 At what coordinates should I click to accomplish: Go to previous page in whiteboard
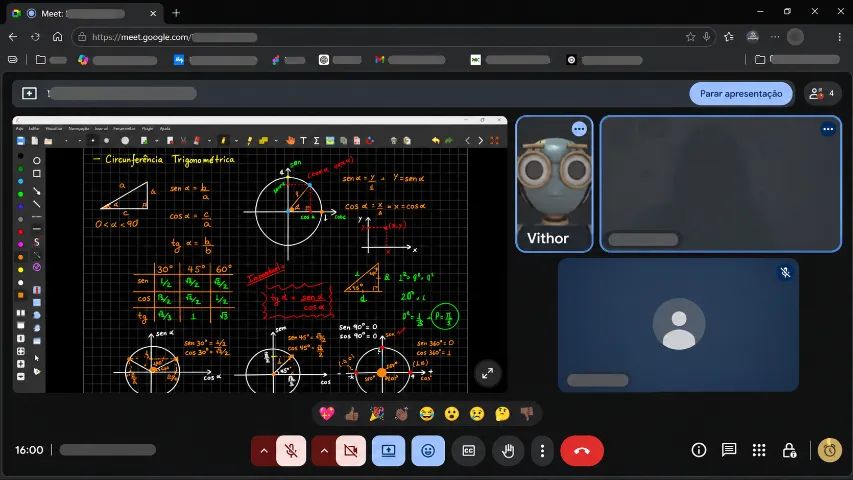(x=467, y=140)
